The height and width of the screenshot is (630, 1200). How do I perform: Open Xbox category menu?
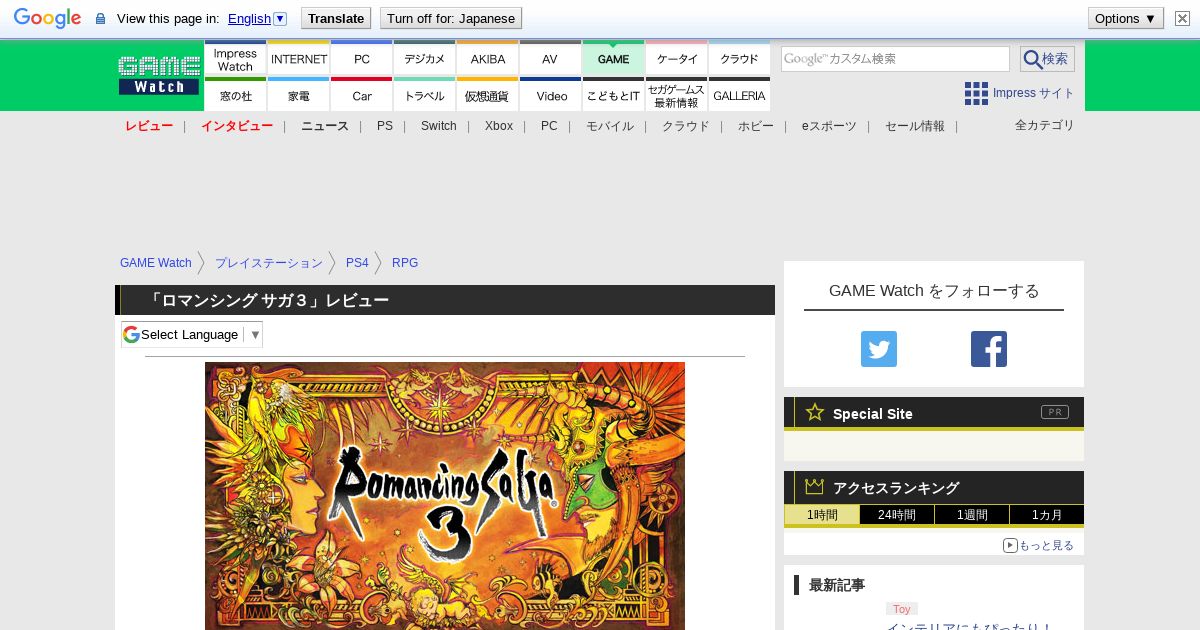[499, 126]
